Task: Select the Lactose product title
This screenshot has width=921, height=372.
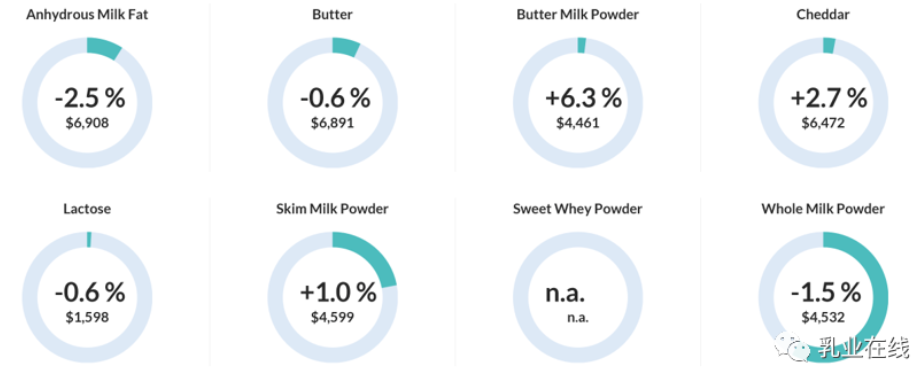Action: [x=87, y=209]
